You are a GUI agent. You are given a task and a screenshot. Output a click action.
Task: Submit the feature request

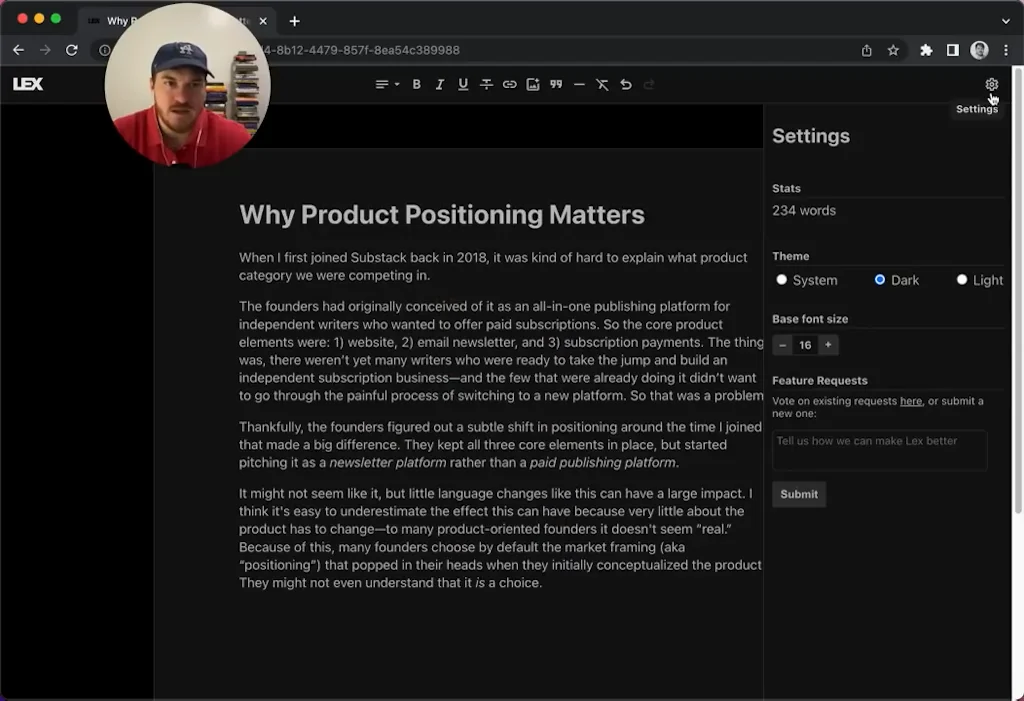[799, 494]
